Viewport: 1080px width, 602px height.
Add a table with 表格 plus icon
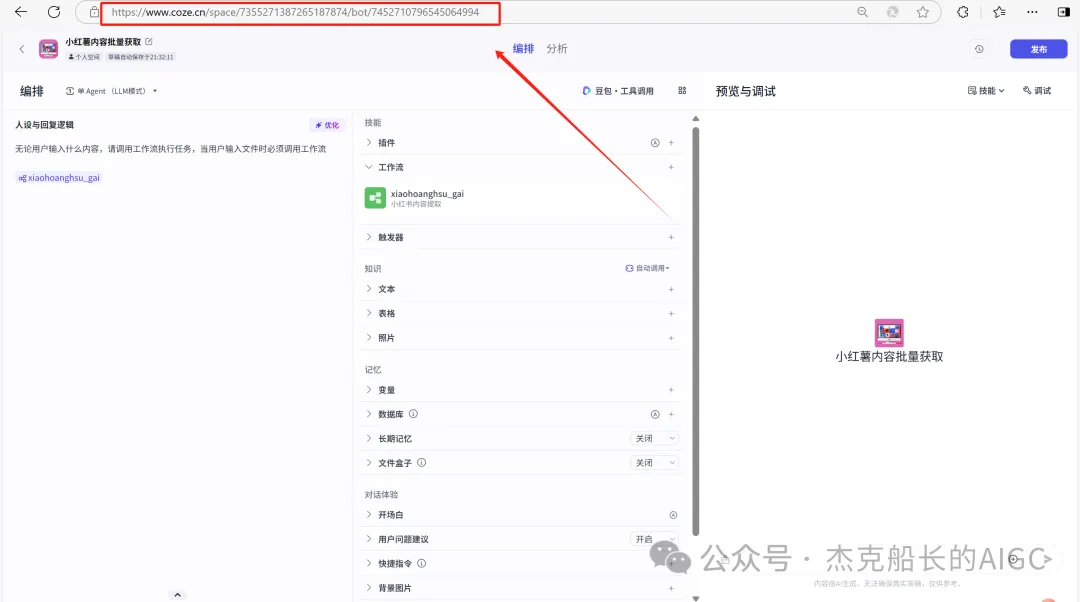tap(671, 313)
